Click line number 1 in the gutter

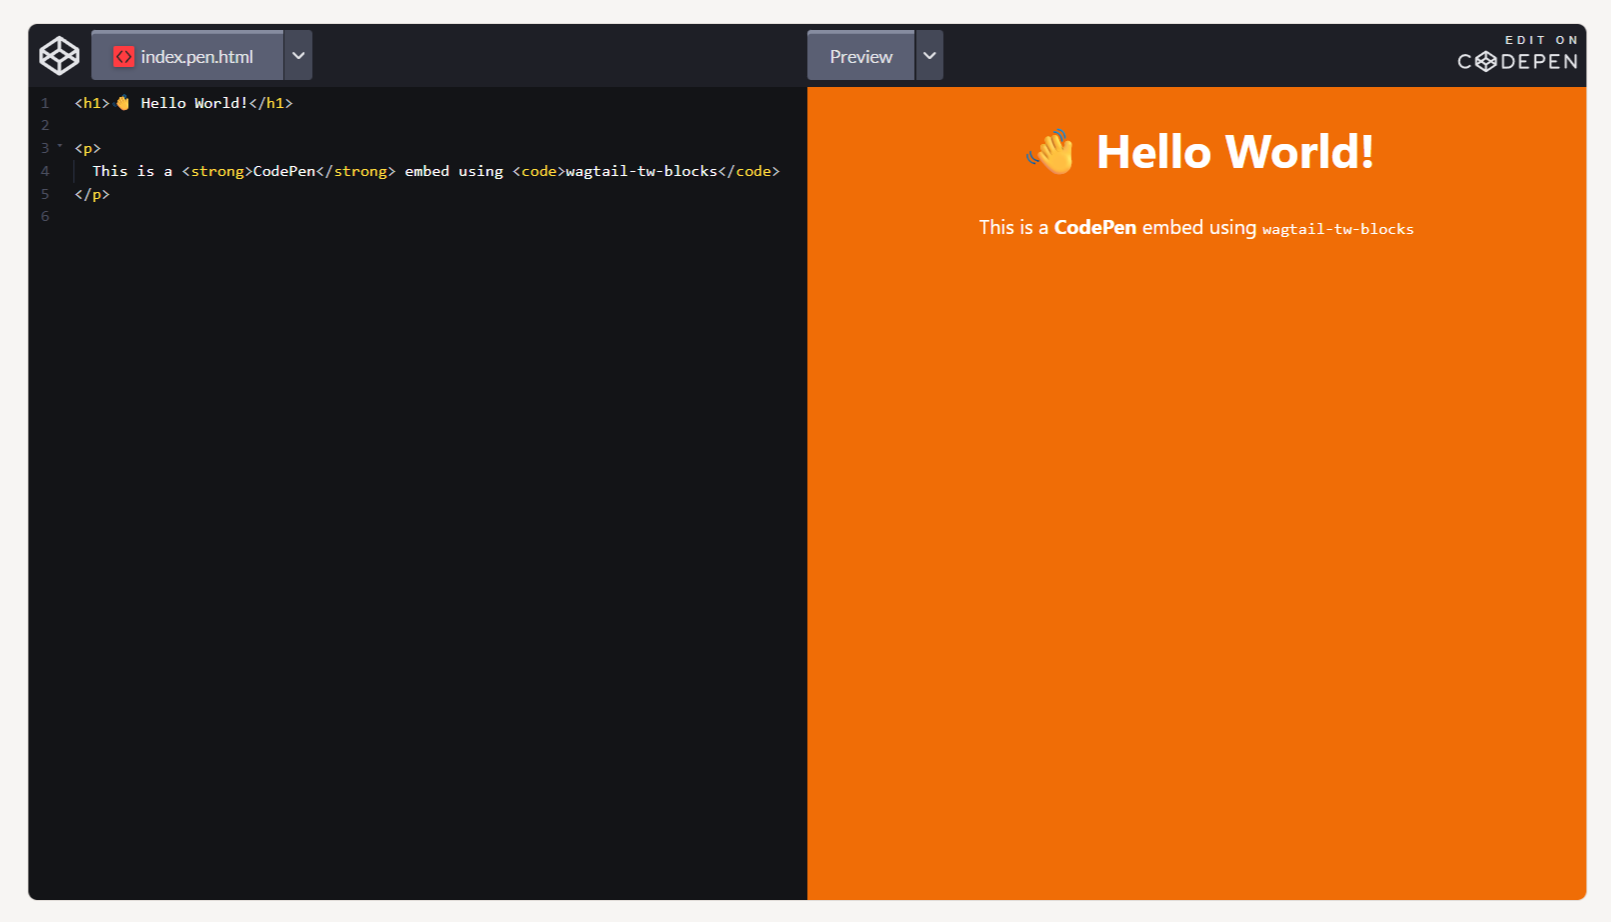point(45,103)
